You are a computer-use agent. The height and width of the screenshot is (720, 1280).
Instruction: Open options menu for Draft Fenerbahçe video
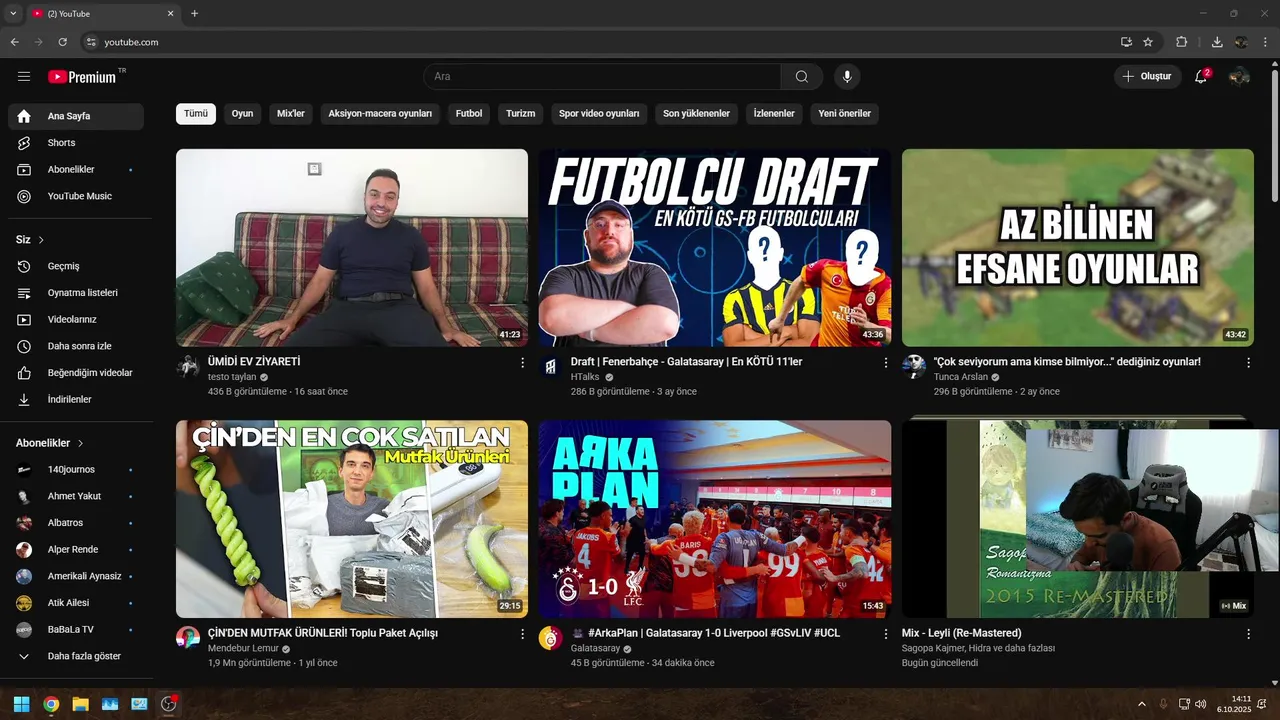point(885,363)
